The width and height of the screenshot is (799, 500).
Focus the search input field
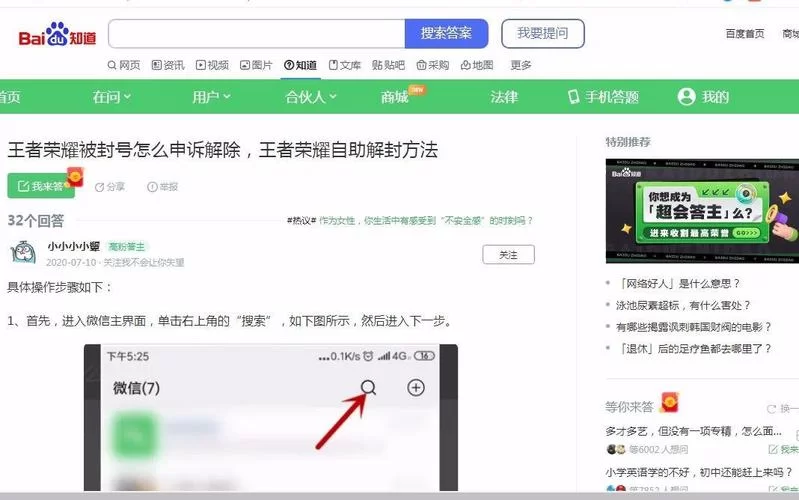[257, 34]
